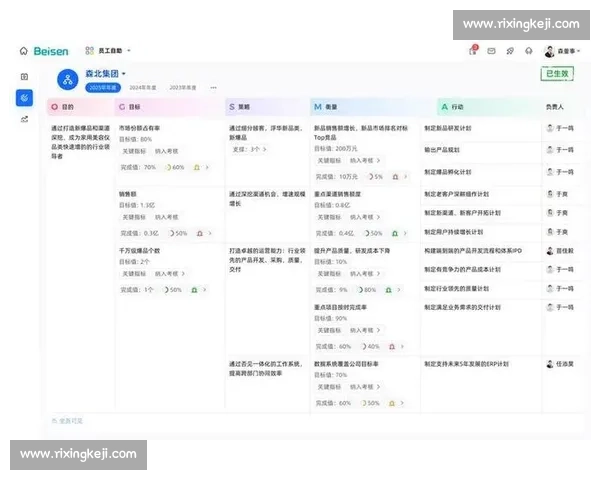
Task: Open the mail envelope icon in header
Action: 491,51
